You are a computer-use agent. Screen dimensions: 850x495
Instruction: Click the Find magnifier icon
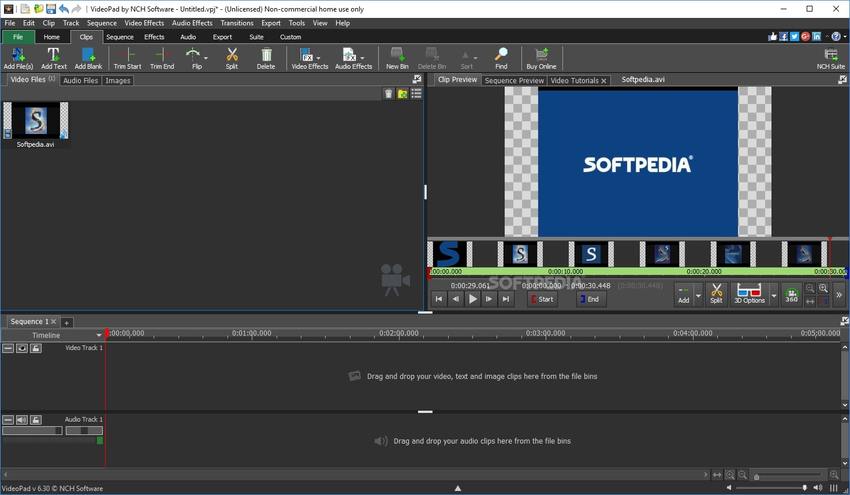[501, 58]
